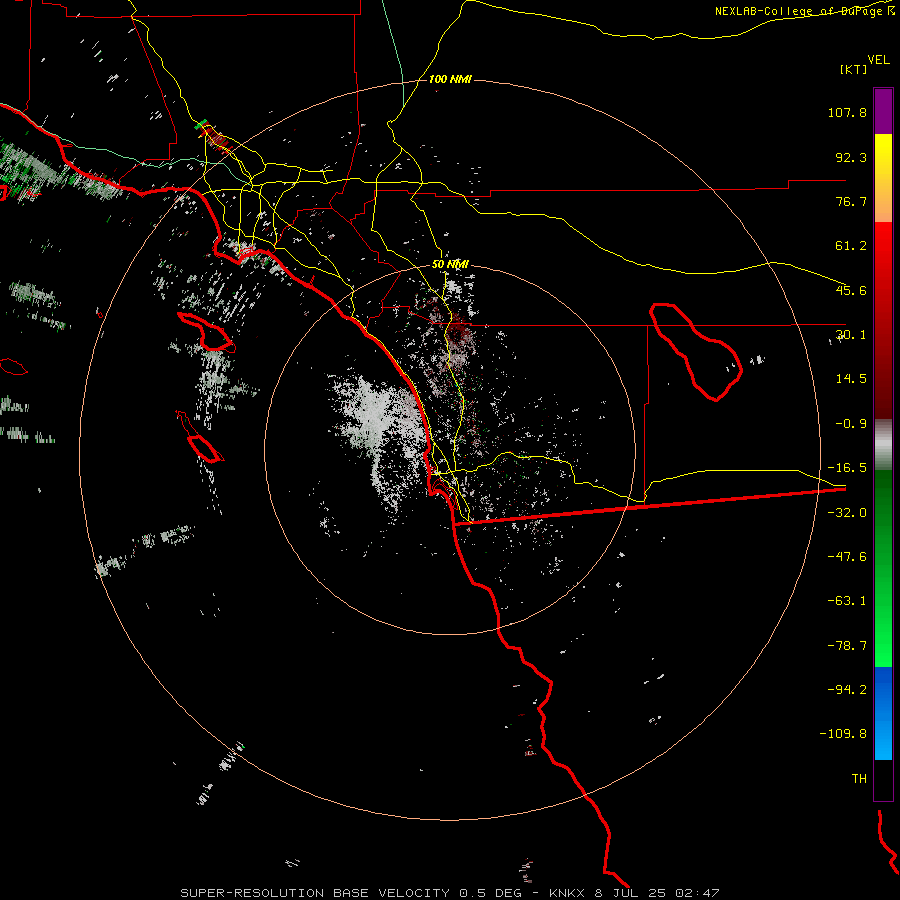Click the TH legend label
The width and height of the screenshot is (900, 900).
pos(859,779)
